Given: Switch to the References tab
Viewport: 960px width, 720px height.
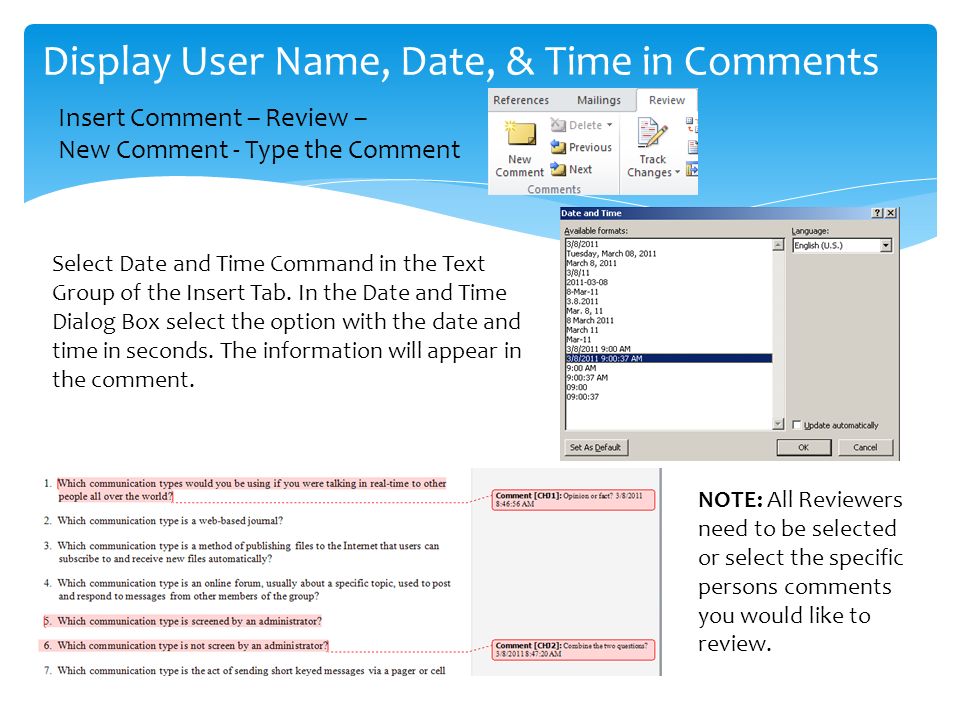Looking at the screenshot, I should point(521,100).
